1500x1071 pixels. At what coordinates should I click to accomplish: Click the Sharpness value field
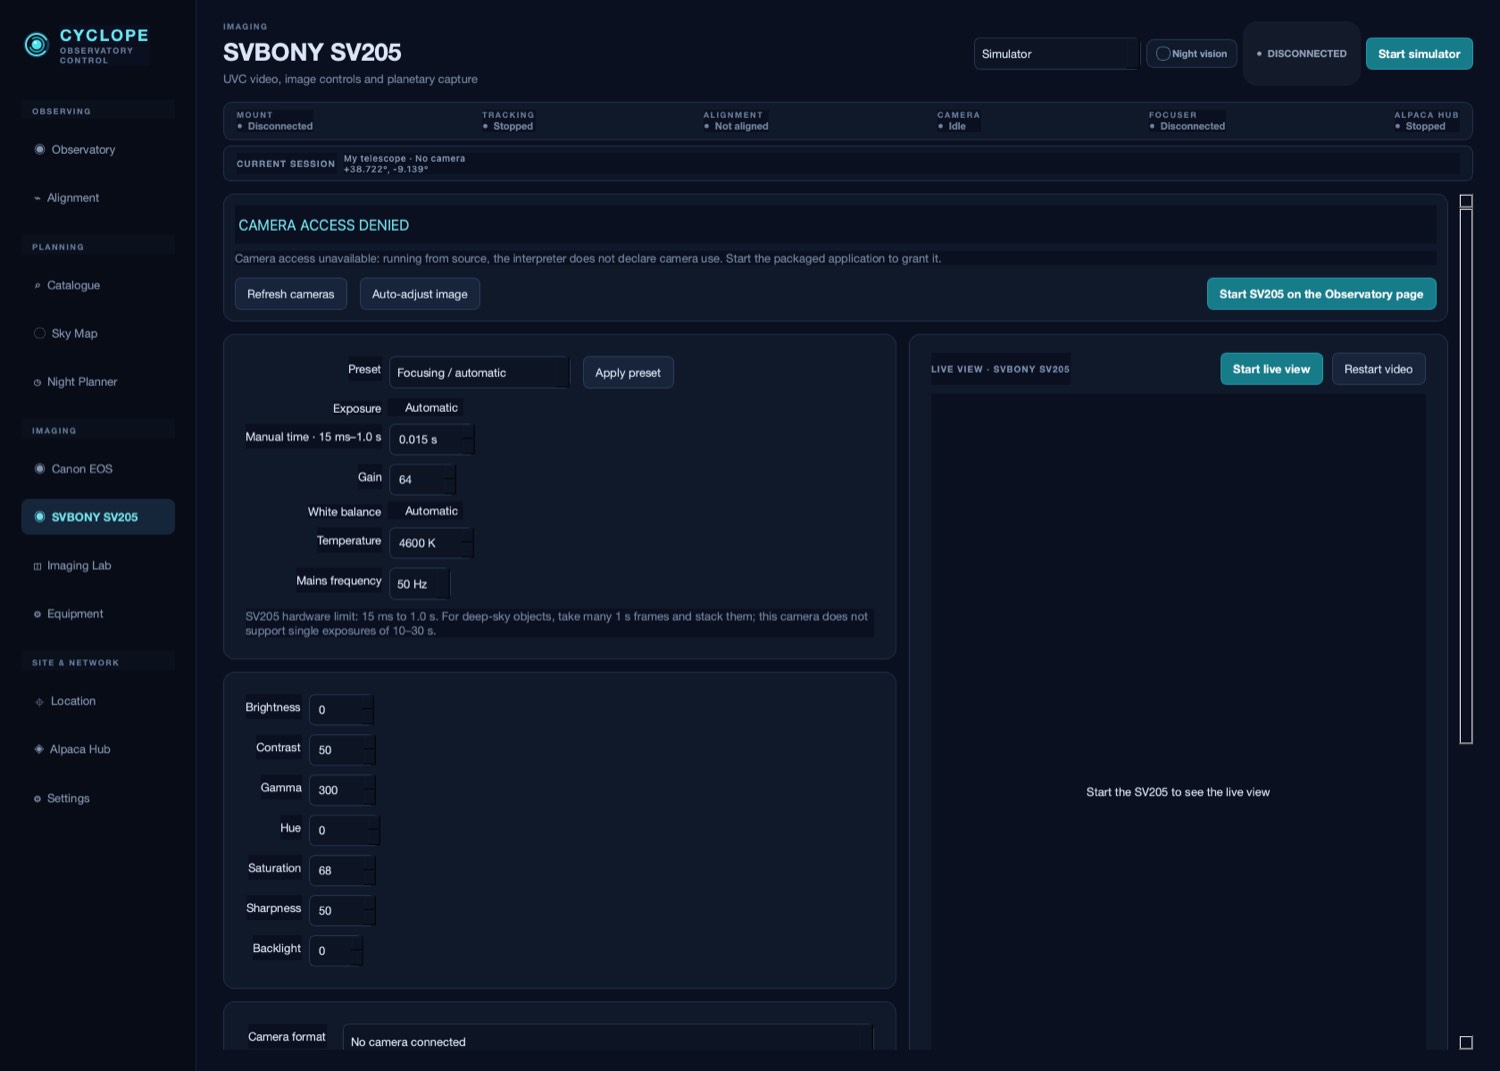coord(343,910)
